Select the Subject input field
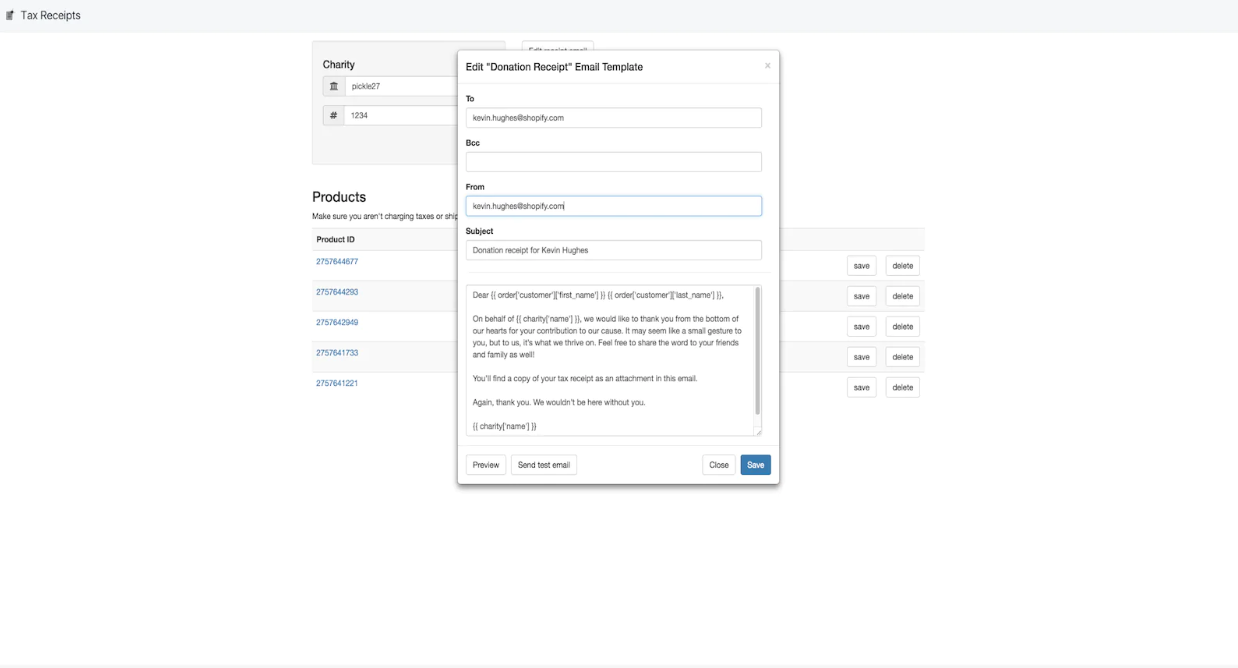Image resolution: width=1238 pixels, height=668 pixels. [613, 250]
